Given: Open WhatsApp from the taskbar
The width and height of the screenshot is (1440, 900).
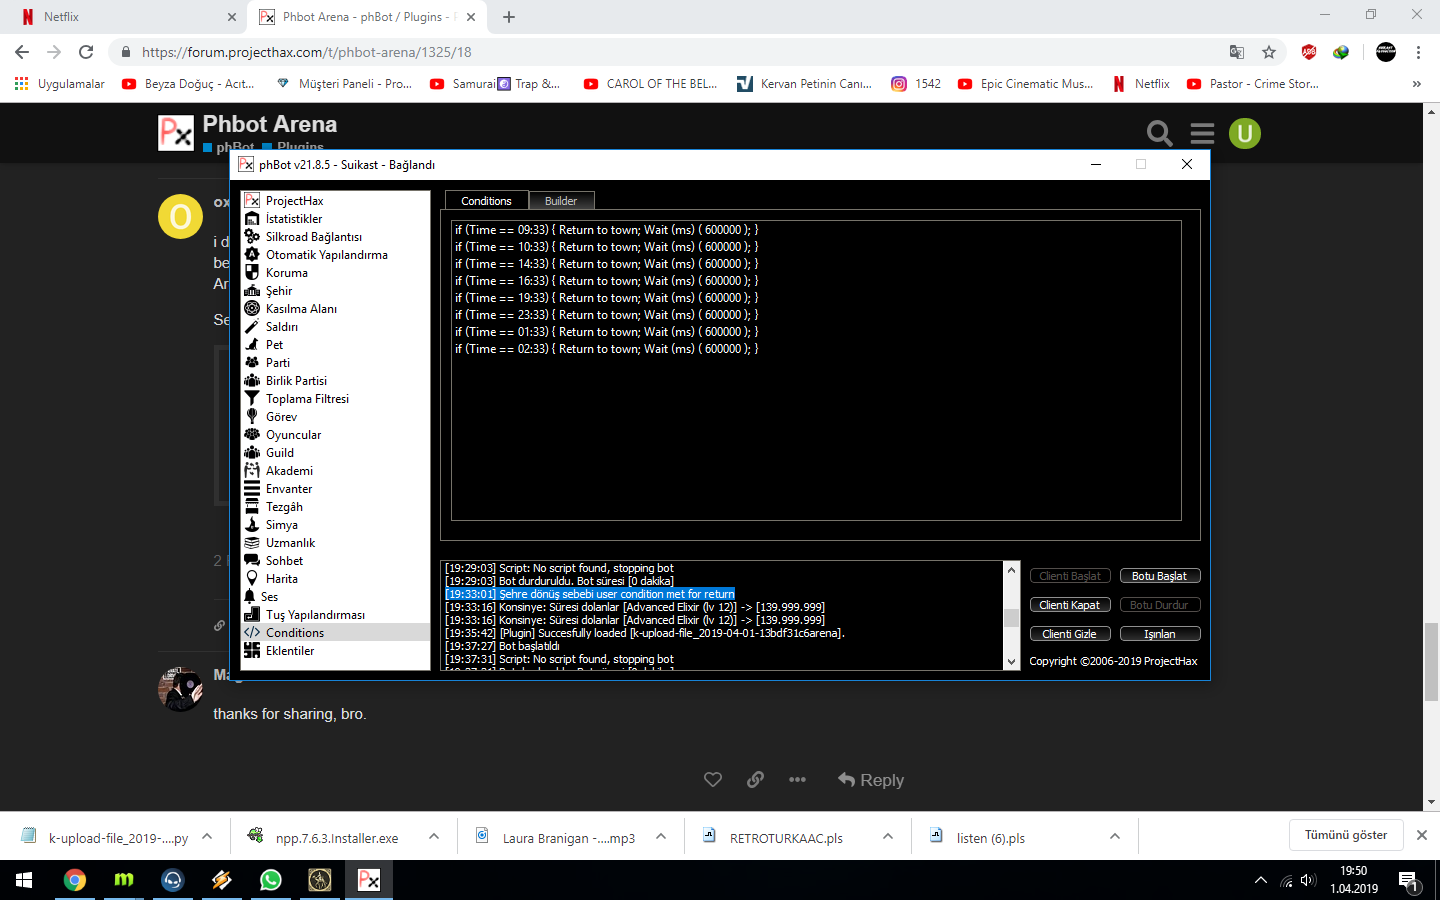Looking at the screenshot, I should tap(270, 880).
